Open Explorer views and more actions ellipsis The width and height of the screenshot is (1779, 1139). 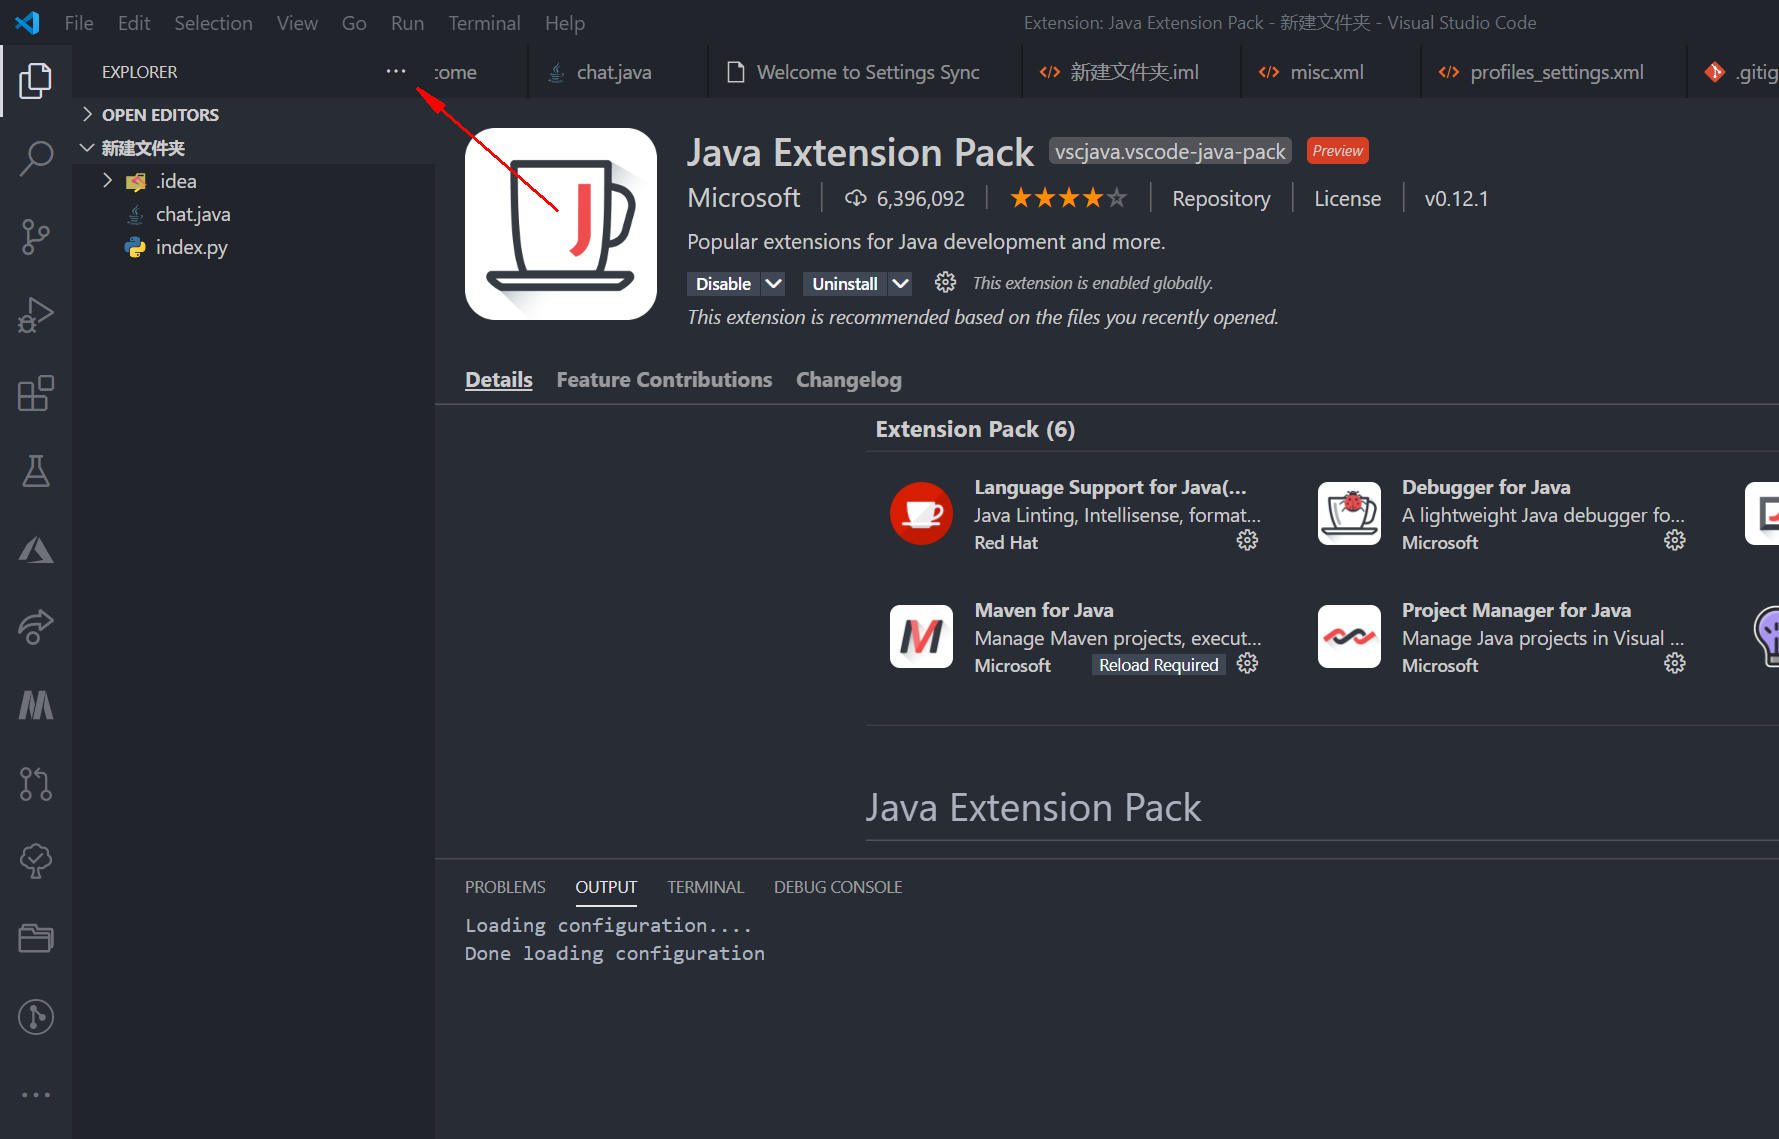[396, 71]
